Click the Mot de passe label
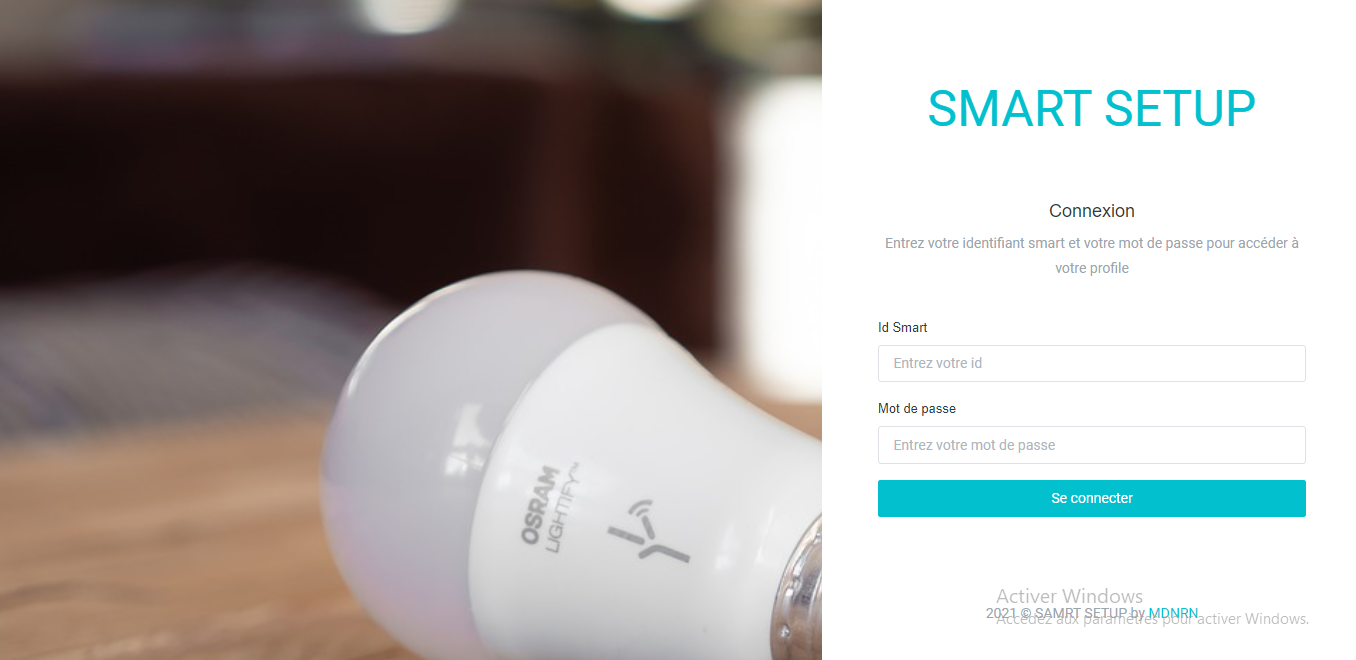 pos(917,408)
